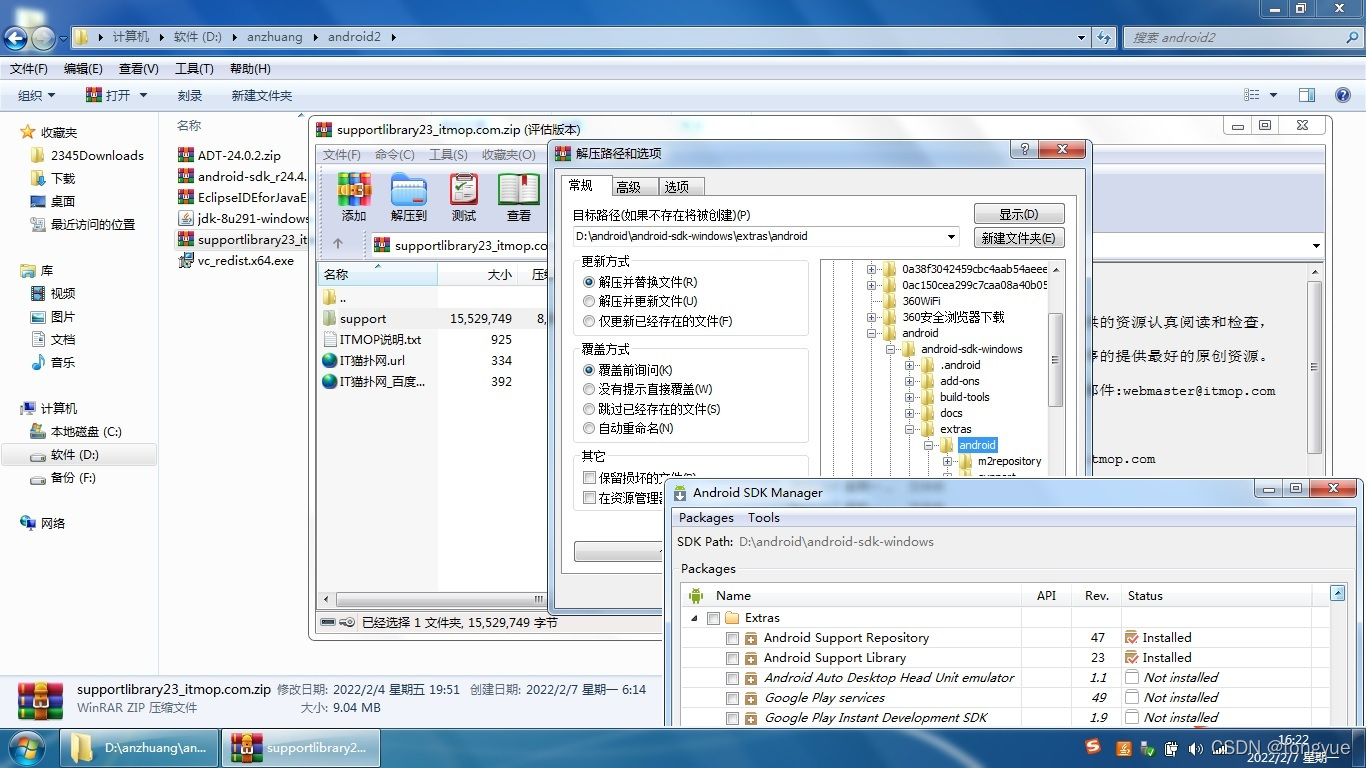The image size is (1366, 768).
Task: Expand the build-tools folder tree node
Action: coord(910,397)
